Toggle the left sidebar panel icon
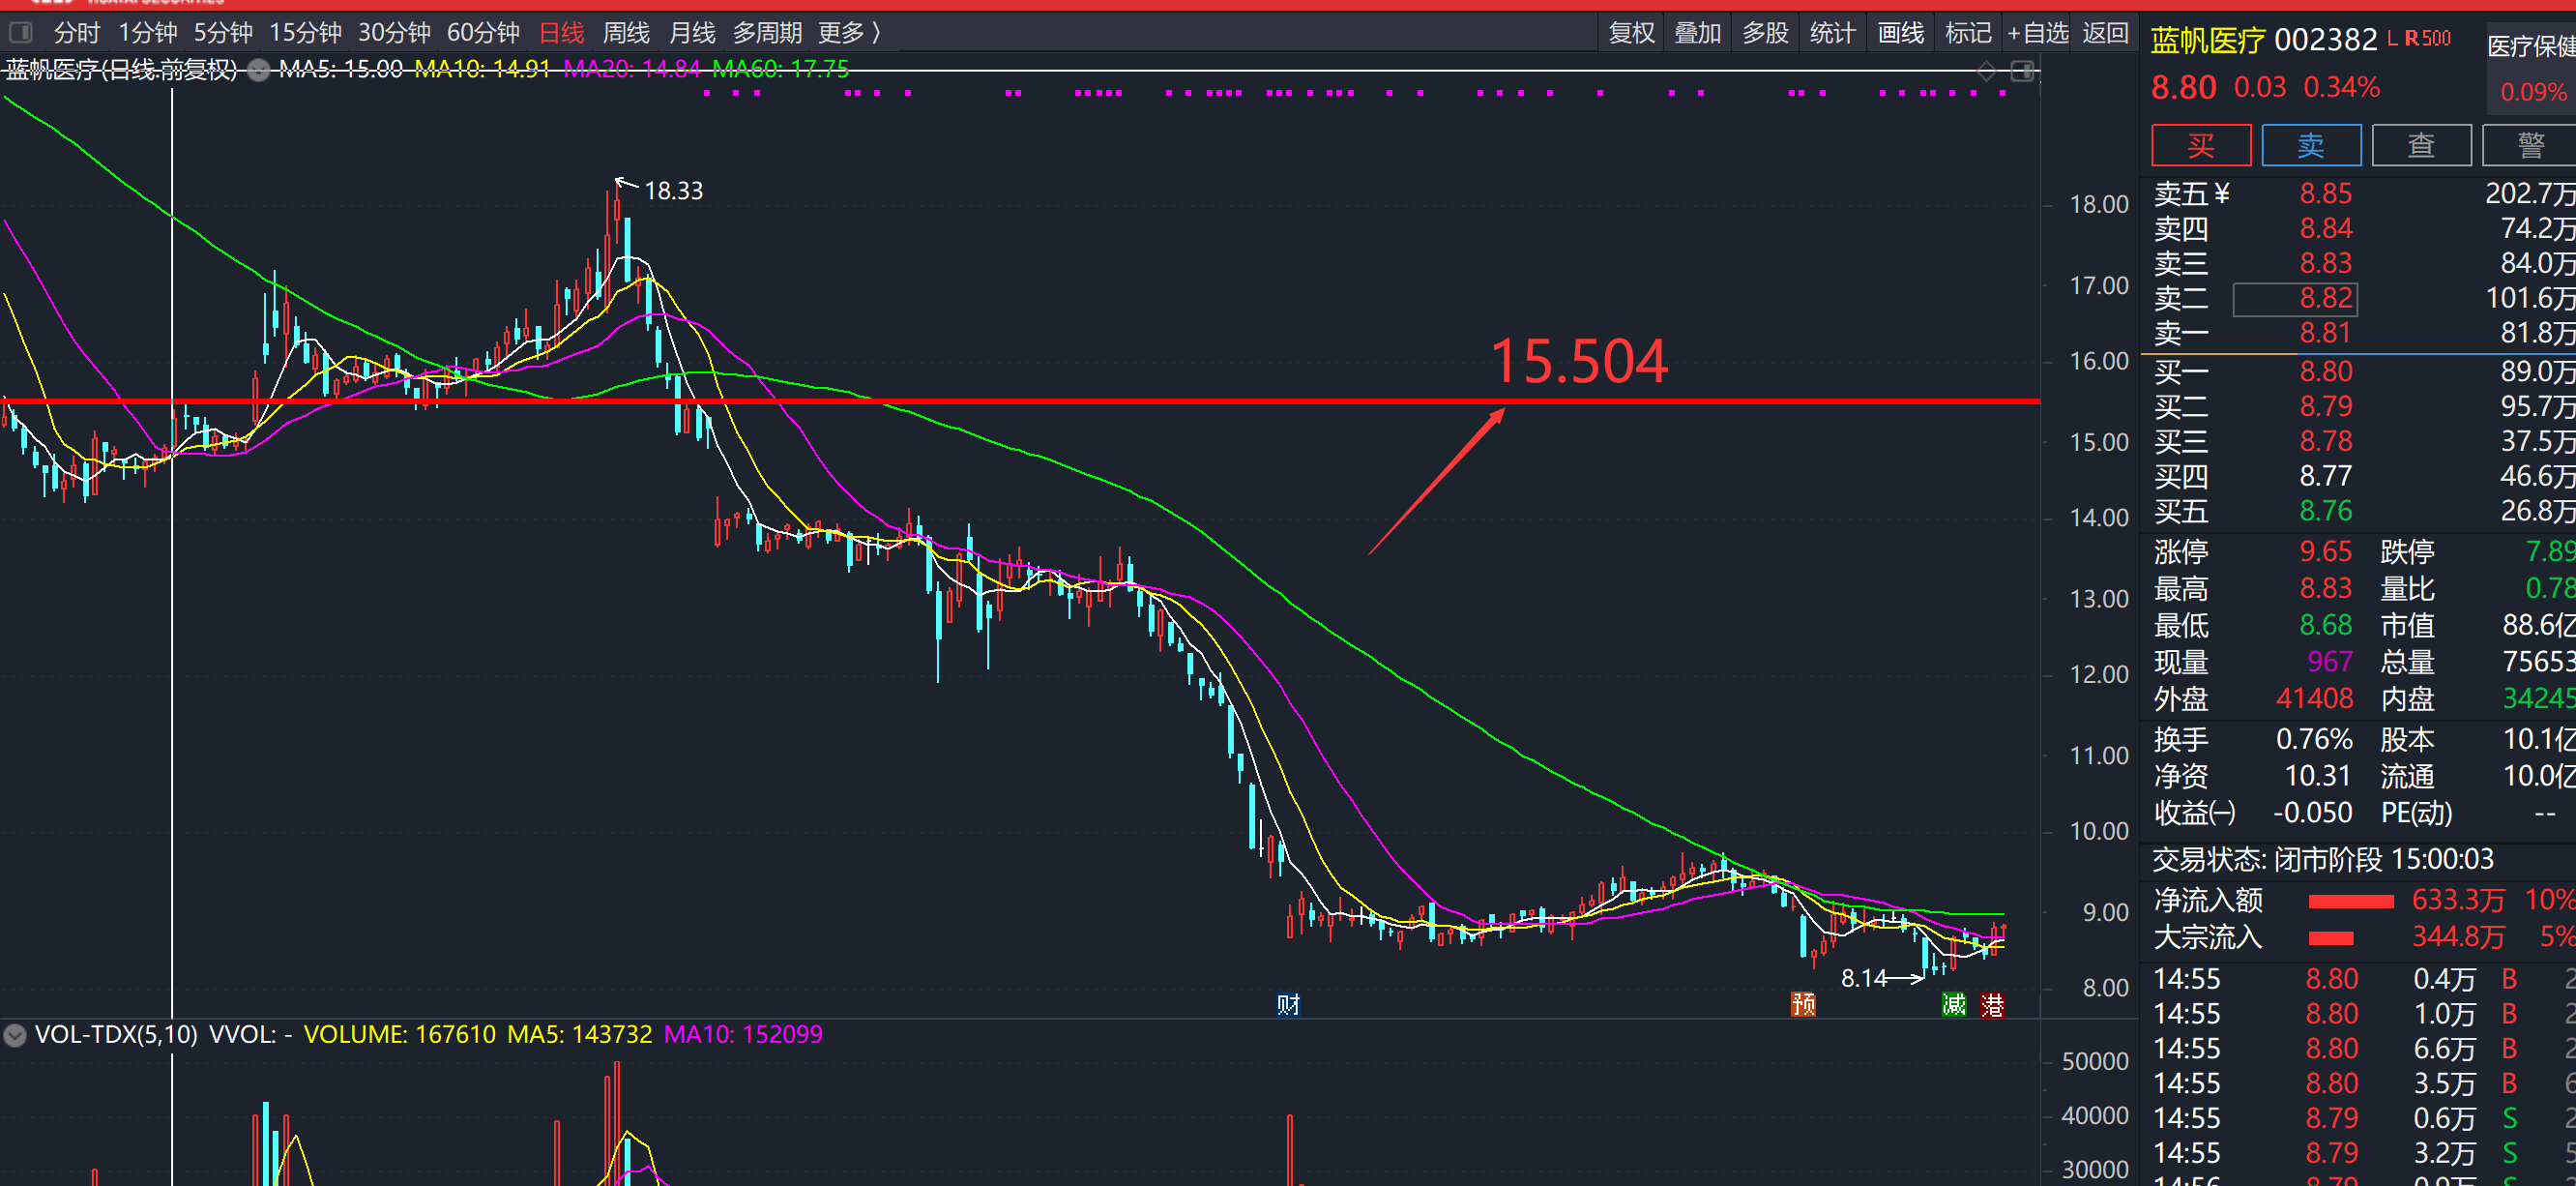Viewport: 2576px width, 1186px height. (21, 33)
